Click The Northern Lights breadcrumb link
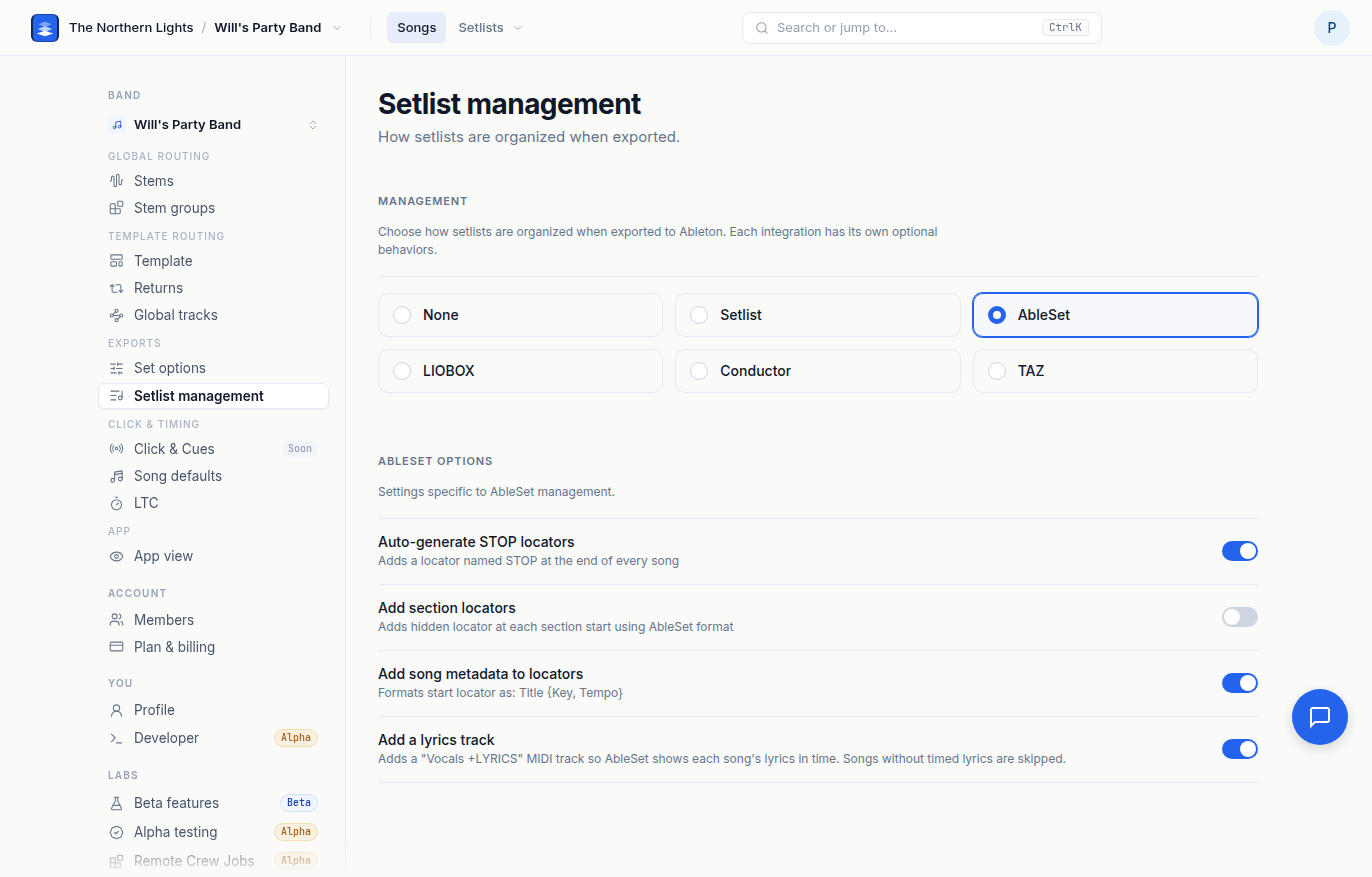 (x=131, y=28)
